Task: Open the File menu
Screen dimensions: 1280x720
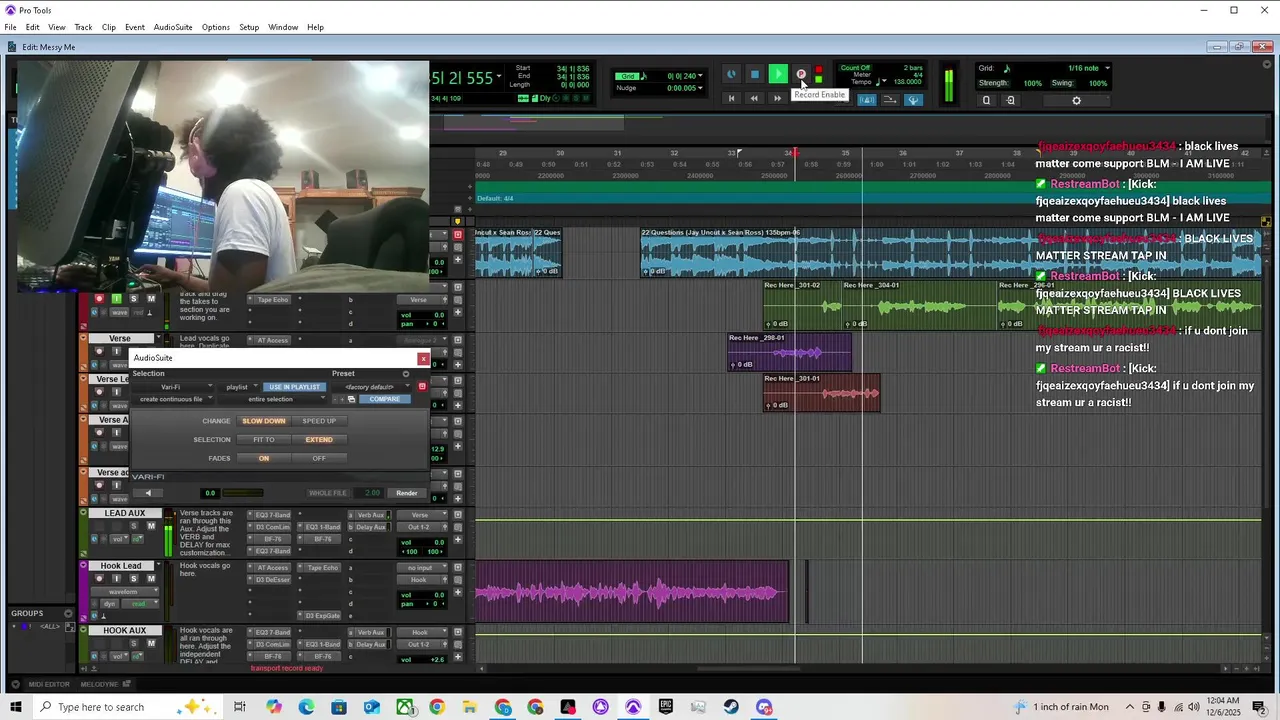Action: [10, 27]
